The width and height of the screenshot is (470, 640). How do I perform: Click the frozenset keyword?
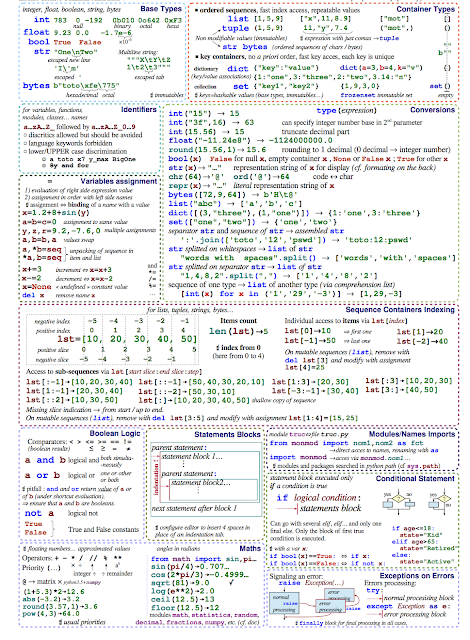coord(357,95)
